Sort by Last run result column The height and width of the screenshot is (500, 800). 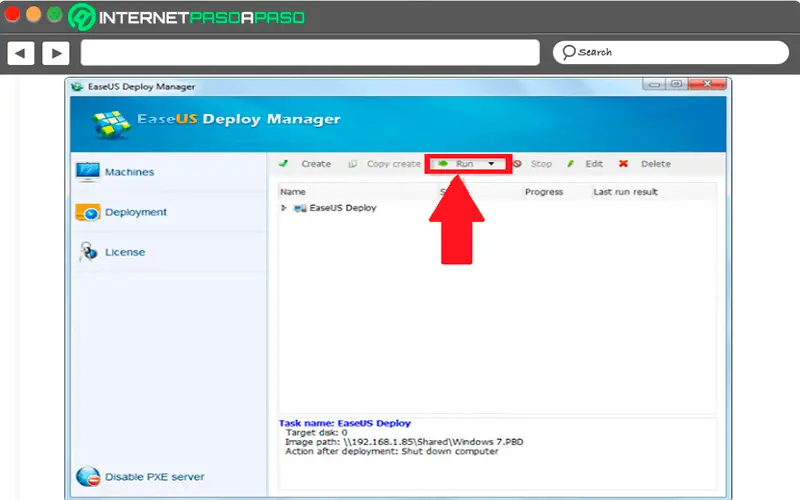tap(626, 192)
